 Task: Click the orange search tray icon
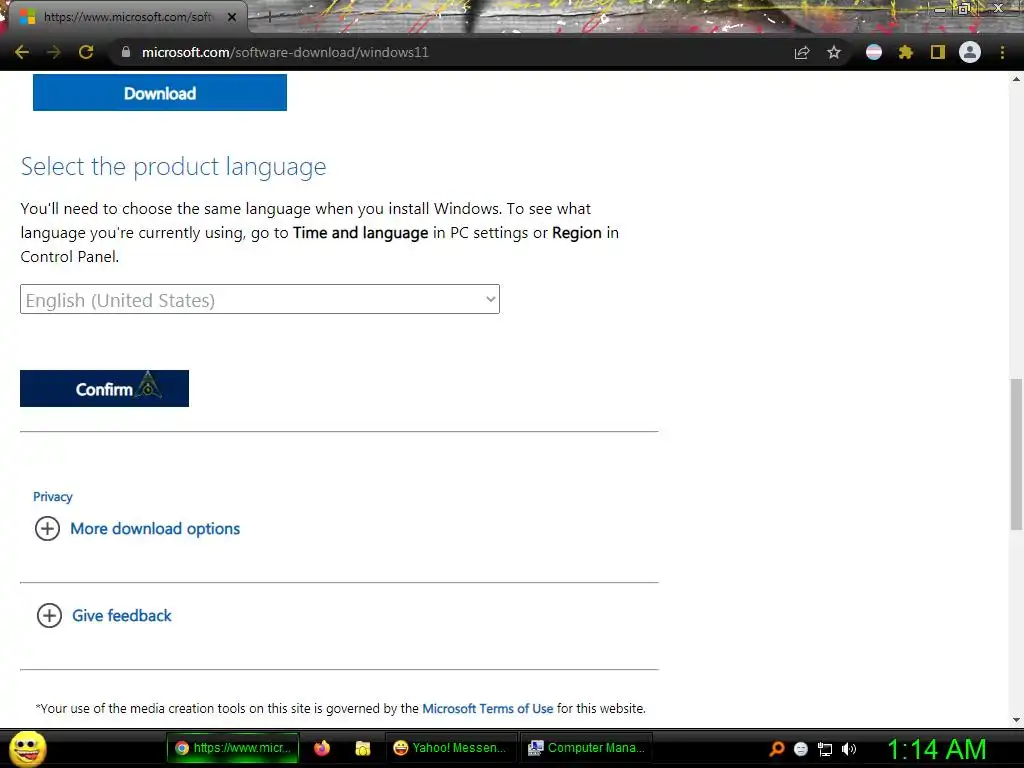click(776, 749)
